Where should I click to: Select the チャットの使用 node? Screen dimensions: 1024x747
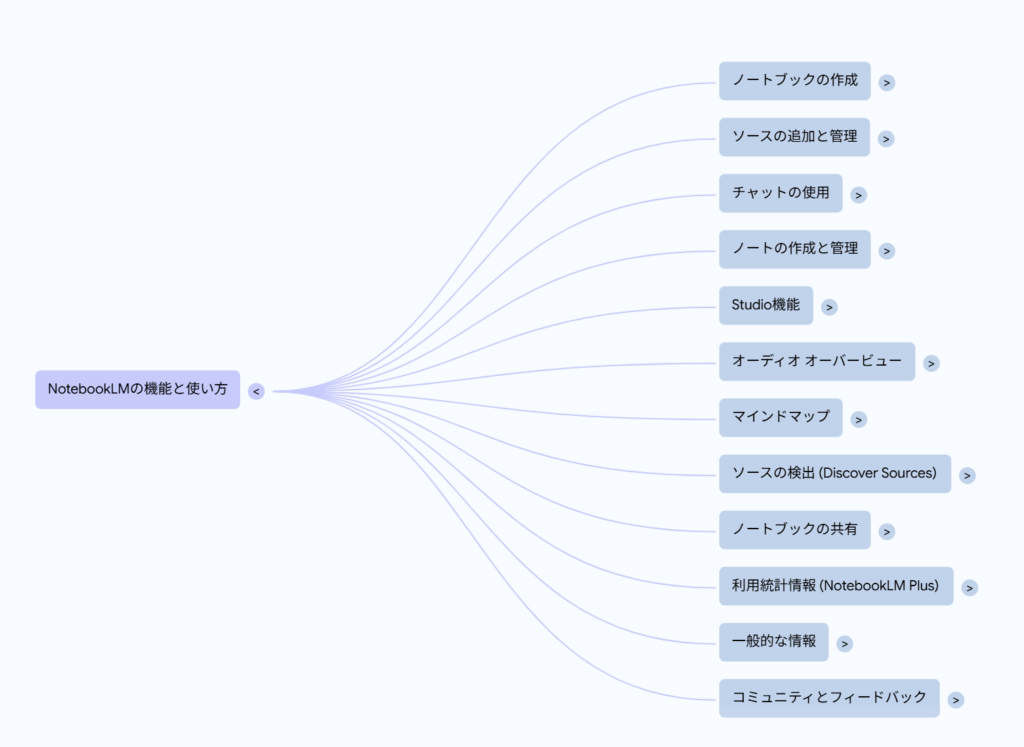tap(781, 193)
